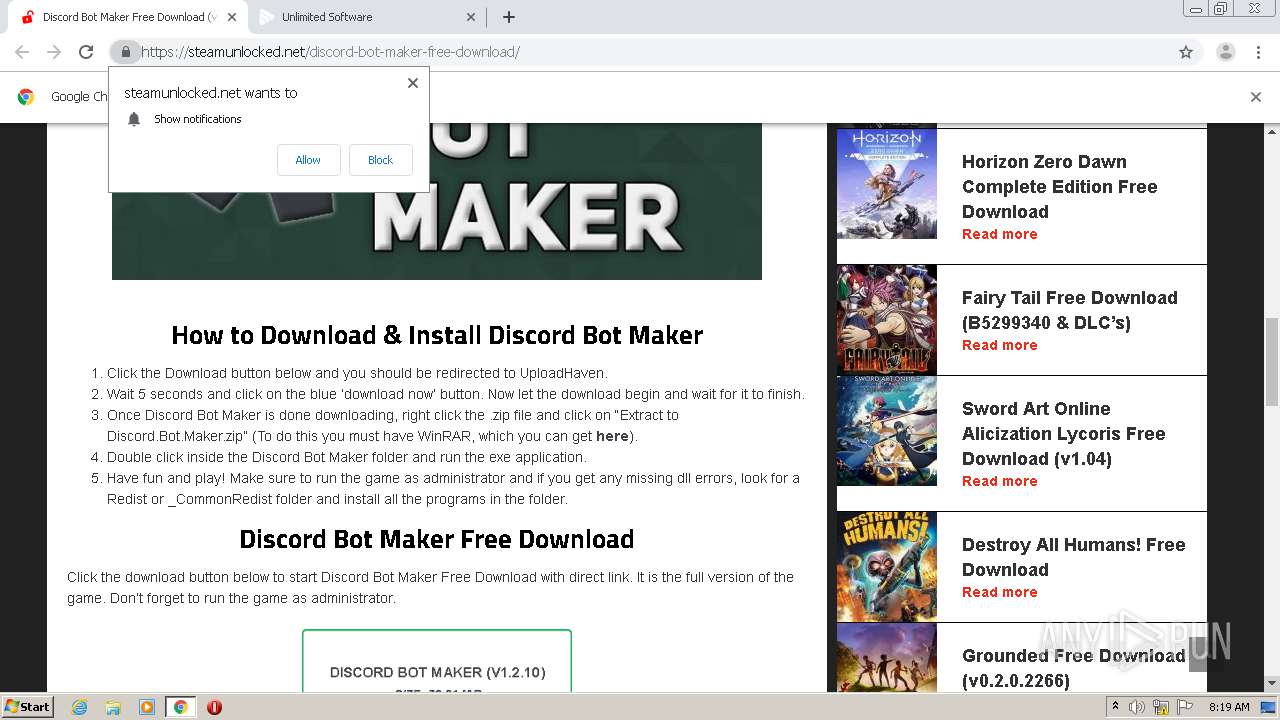Click the red Opera icon in the taskbar
The height and width of the screenshot is (720, 1280).
coord(214,707)
